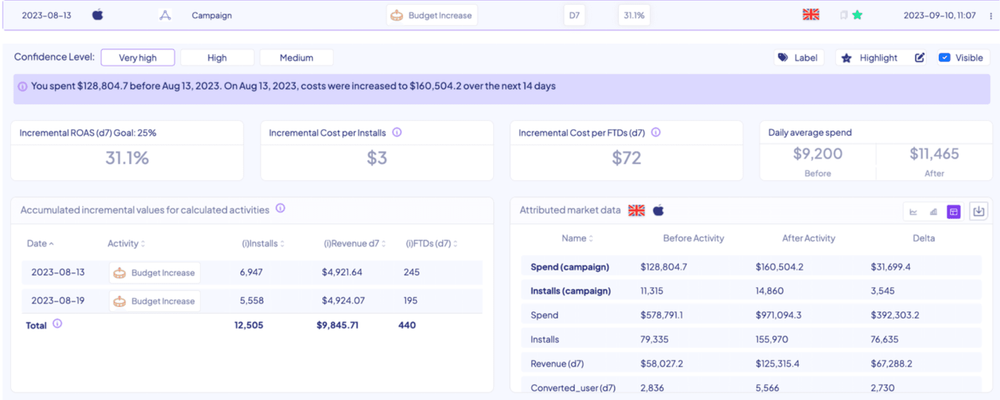This screenshot has height=400, width=1000.
Task: Switch market data to line chart view
Action: pos(913,211)
